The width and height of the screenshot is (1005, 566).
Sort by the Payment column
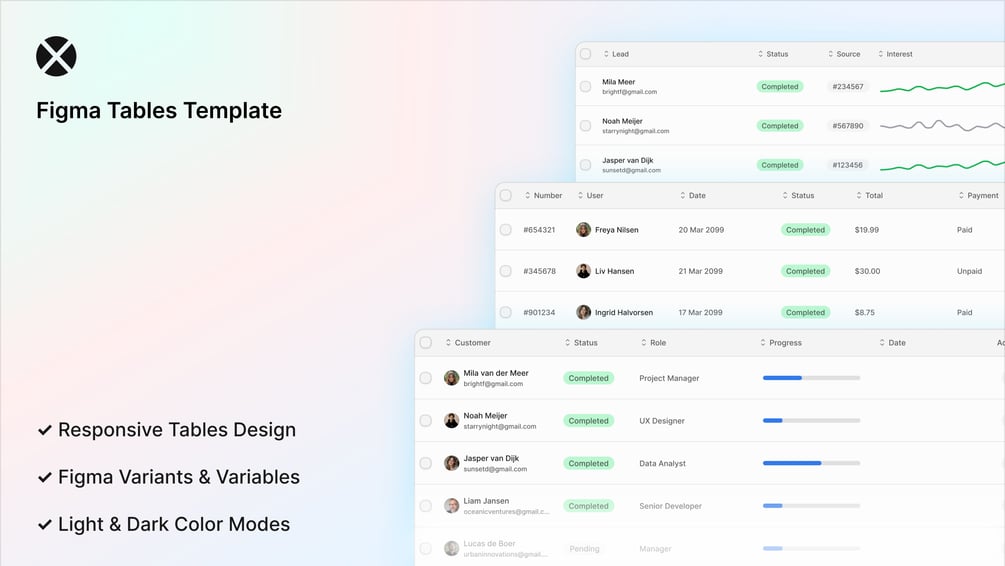[x=978, y=196]
